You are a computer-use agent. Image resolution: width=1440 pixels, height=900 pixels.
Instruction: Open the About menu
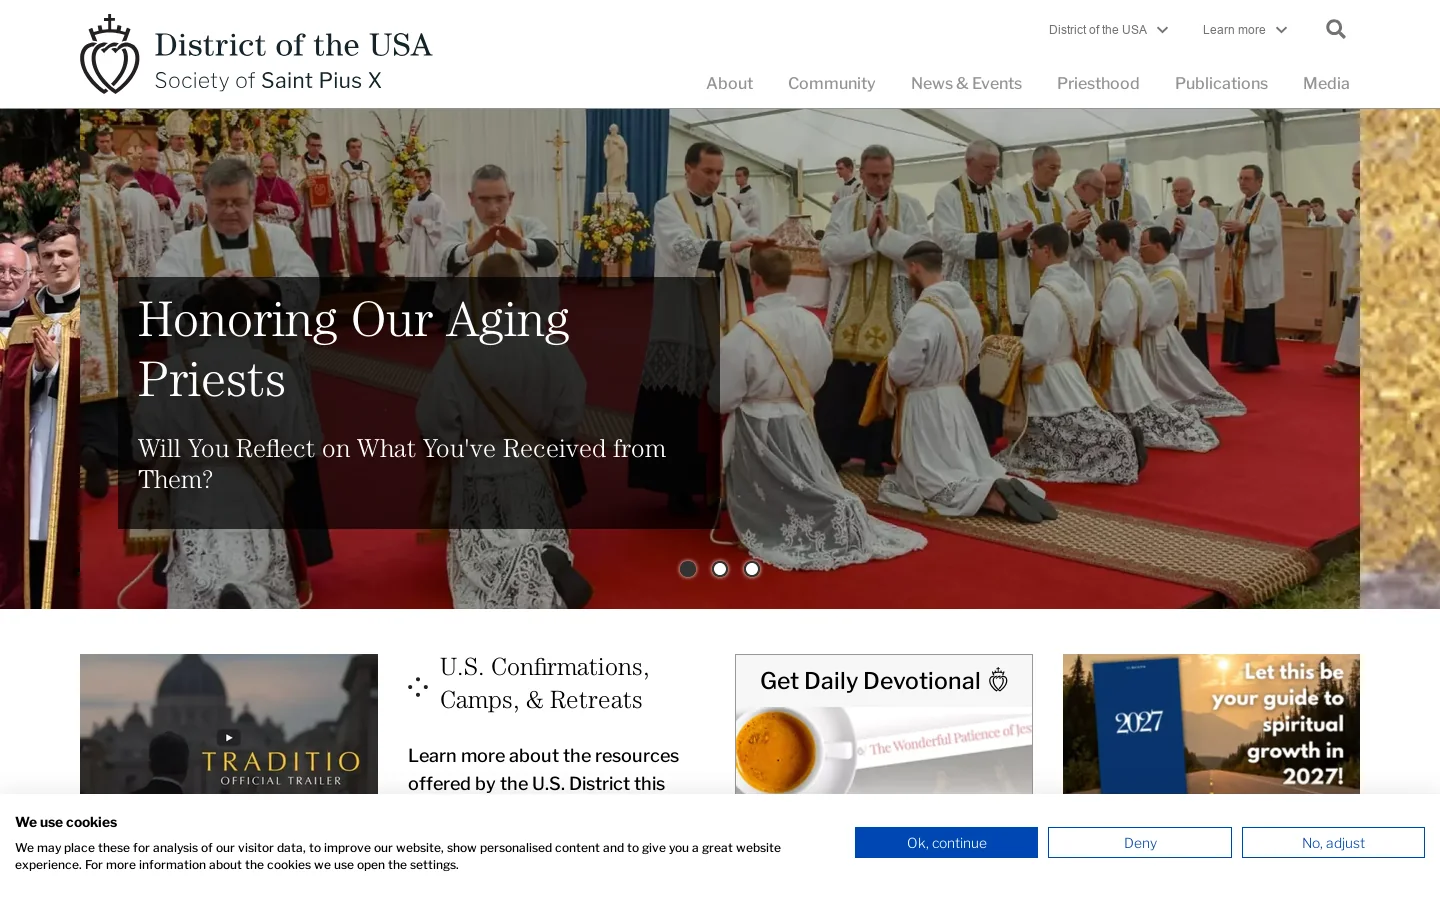[729, 84]
